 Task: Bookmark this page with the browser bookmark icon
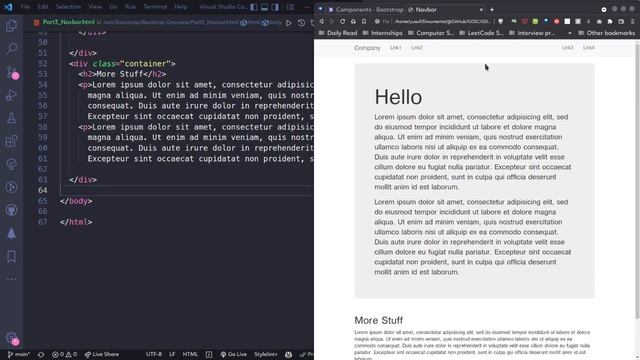click(364, 21)
